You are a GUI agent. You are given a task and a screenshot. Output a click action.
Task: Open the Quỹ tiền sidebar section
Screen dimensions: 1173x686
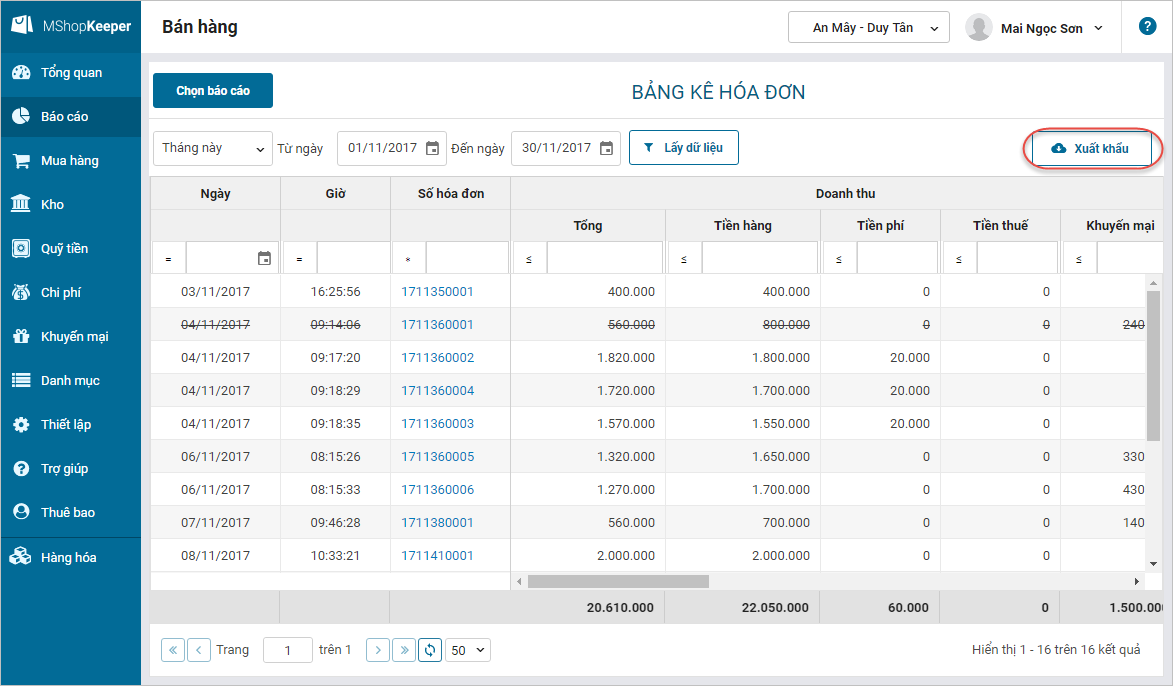64,249
